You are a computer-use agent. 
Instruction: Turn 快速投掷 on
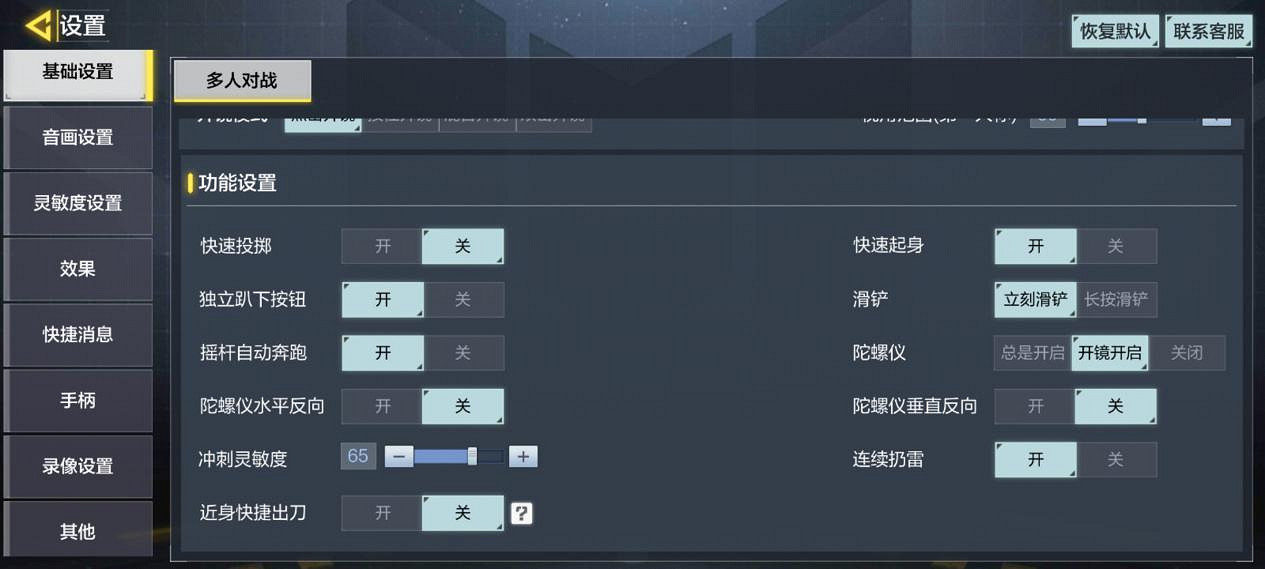382,246
